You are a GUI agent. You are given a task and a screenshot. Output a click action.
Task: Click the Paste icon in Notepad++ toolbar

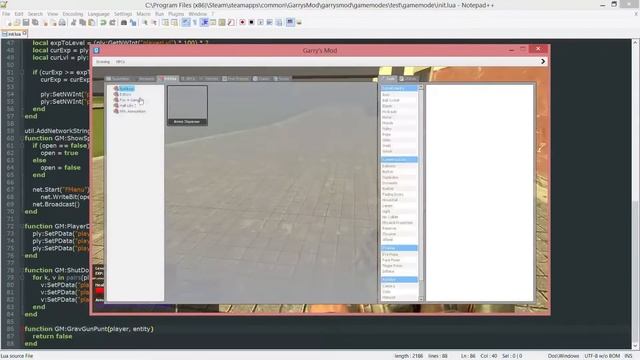pyautogui.click(x=91, y=22)
